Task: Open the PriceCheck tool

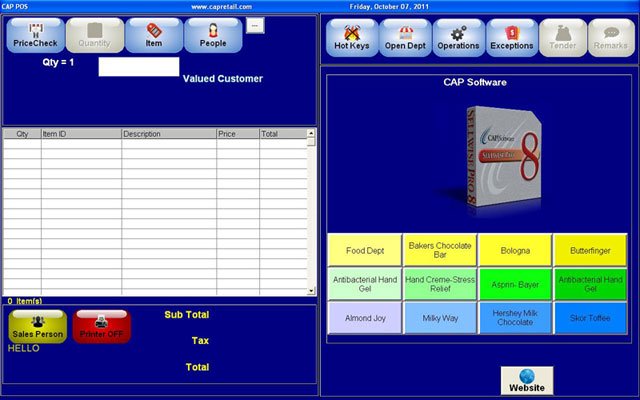Action: 36,36
